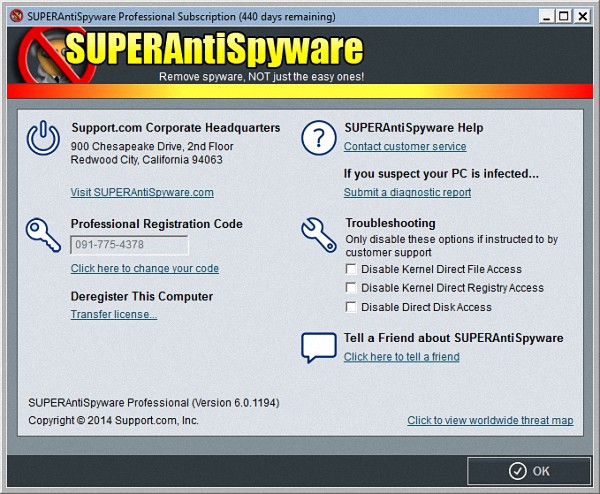This screenshot has width=600, height=494.
Task: View worldwide threat map link
Action: coord(490,420)
